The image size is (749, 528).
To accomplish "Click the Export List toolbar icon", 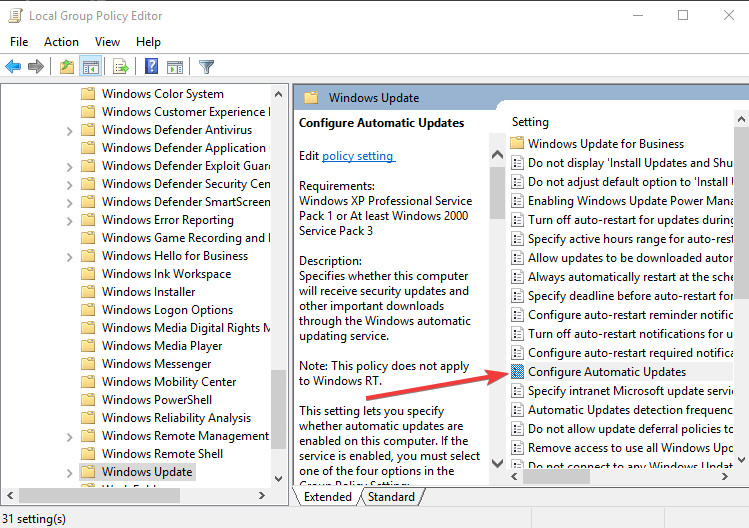I will click(x=121, y=66).
